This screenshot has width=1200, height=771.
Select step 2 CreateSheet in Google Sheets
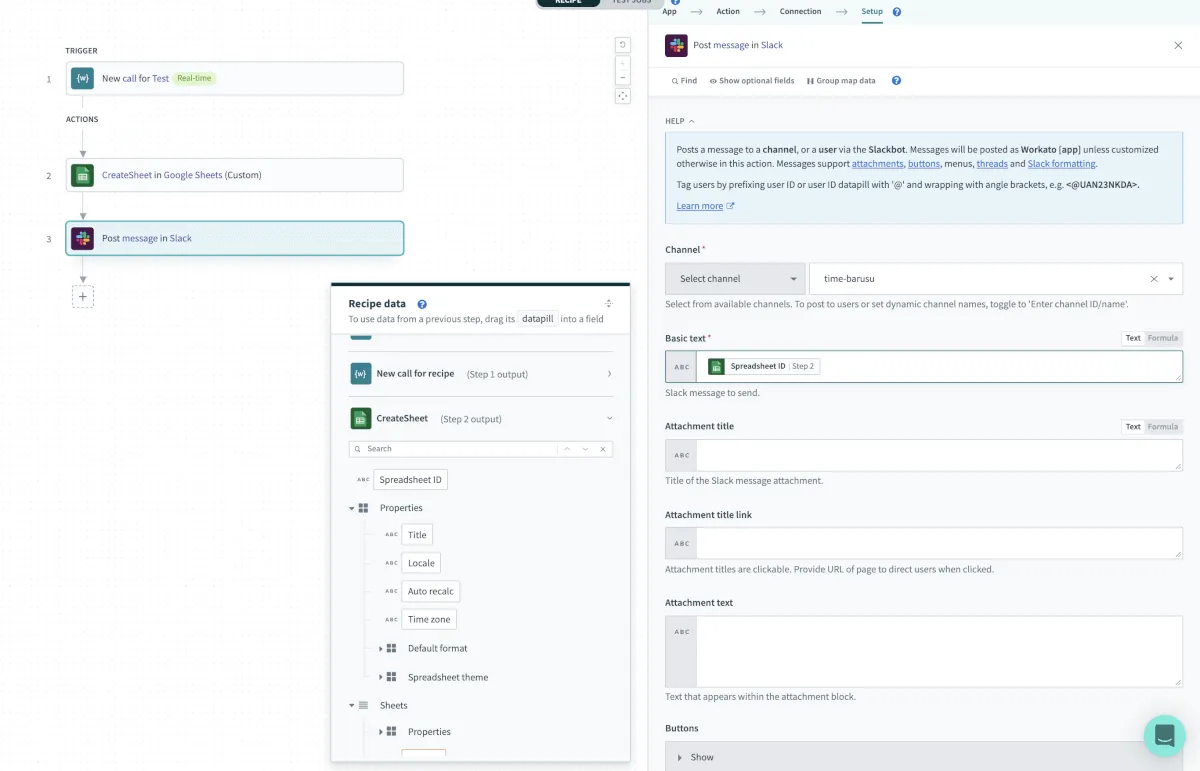click(235, 175)
